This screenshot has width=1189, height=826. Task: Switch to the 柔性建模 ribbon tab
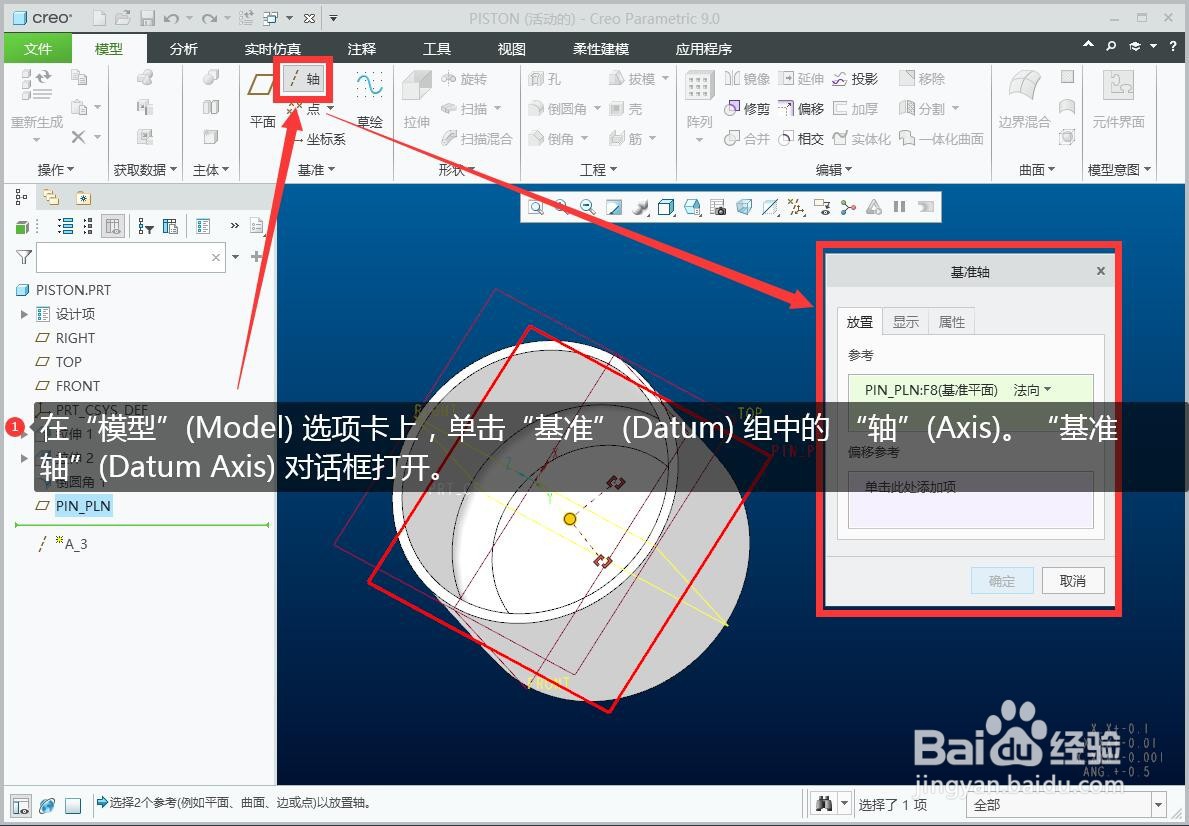tap(601, 49)
